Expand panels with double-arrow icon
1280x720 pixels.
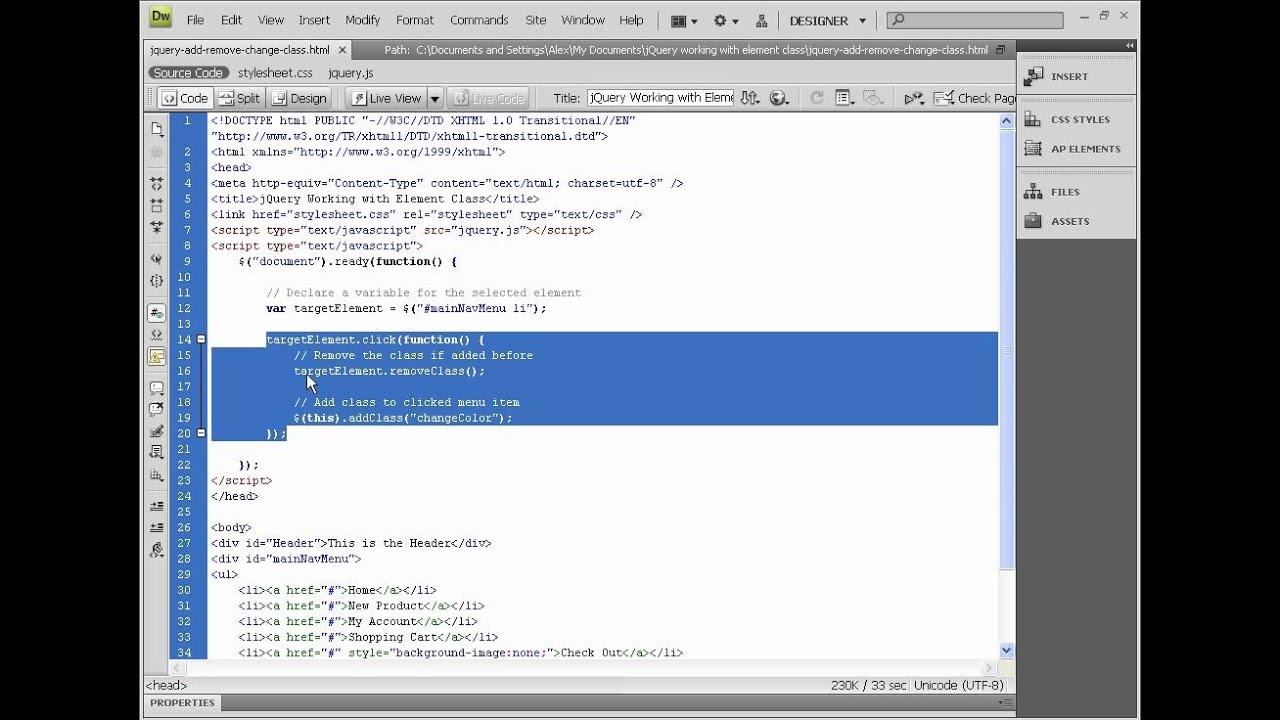tap(1129, 45)
